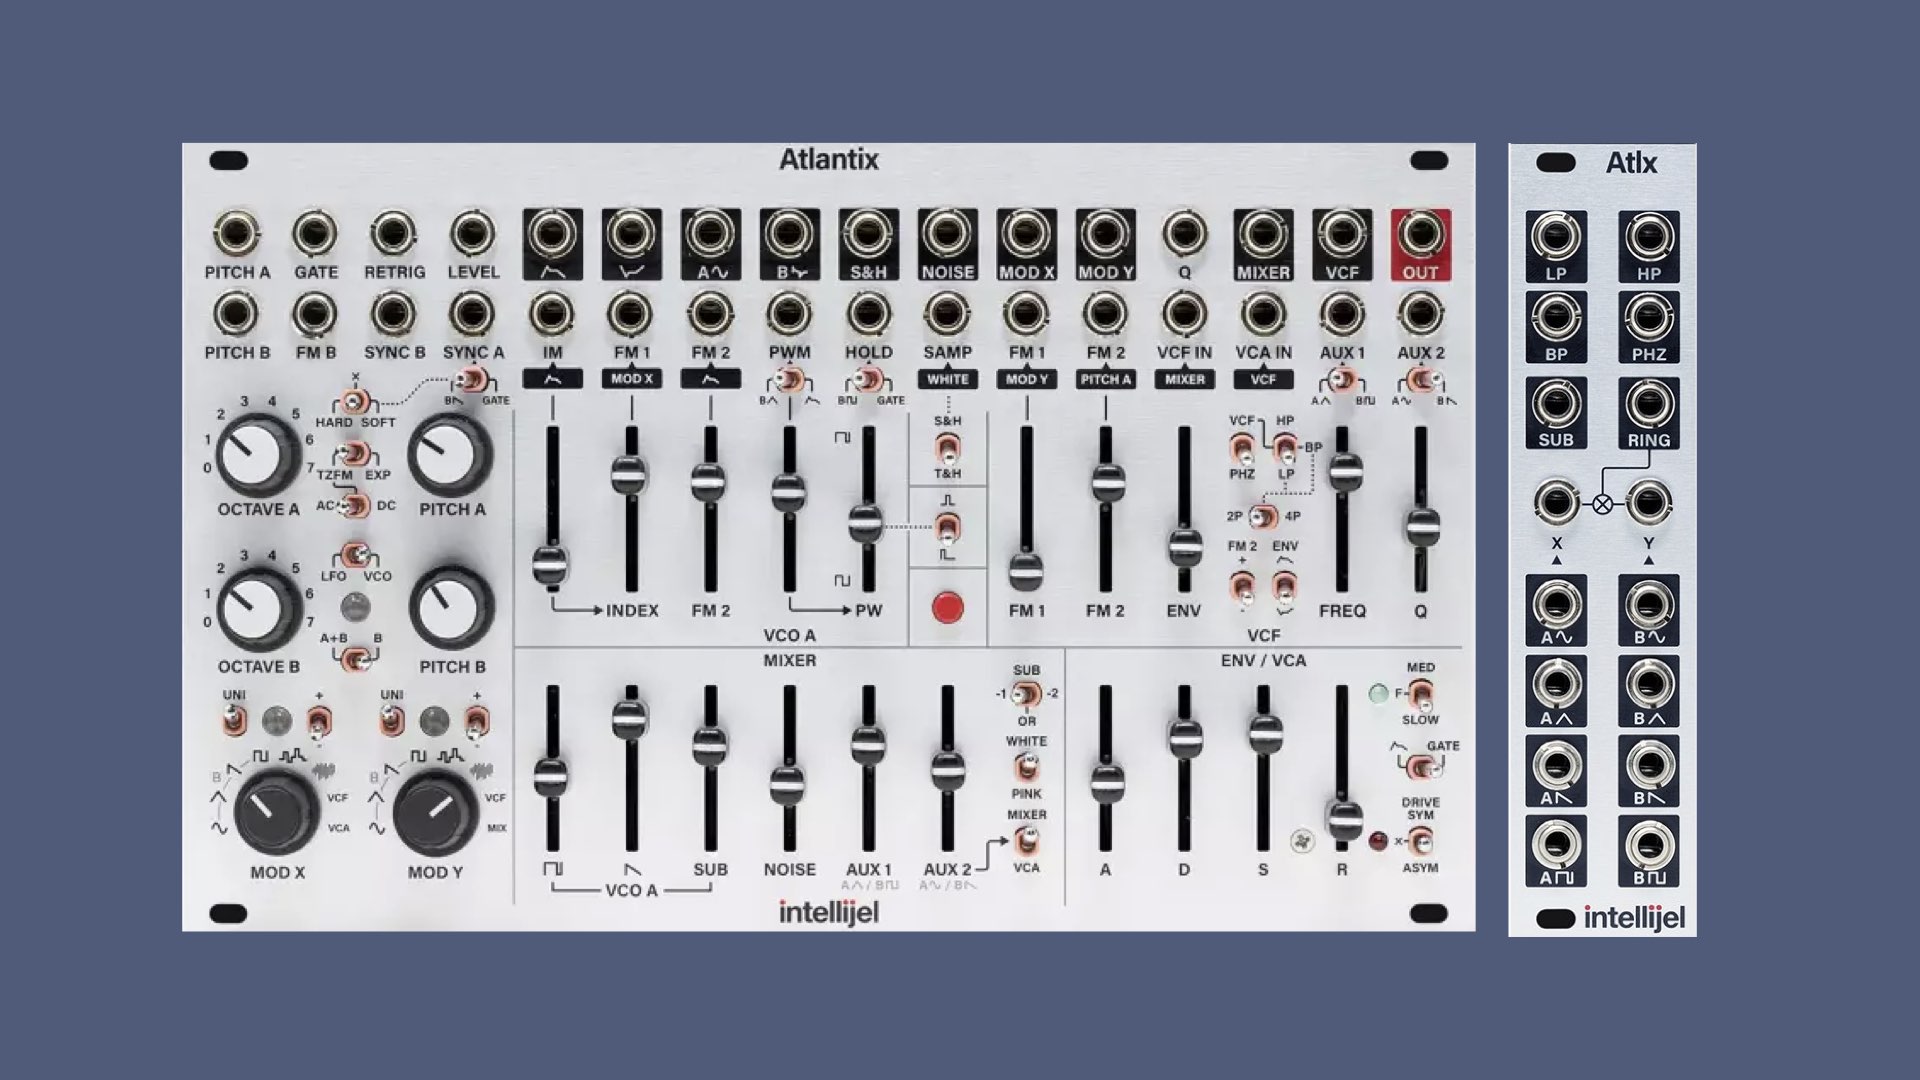The width and height of the screenshot is (1920, 1080).
Task: Click the PITCH B input jack
Action: coord(237,315)
